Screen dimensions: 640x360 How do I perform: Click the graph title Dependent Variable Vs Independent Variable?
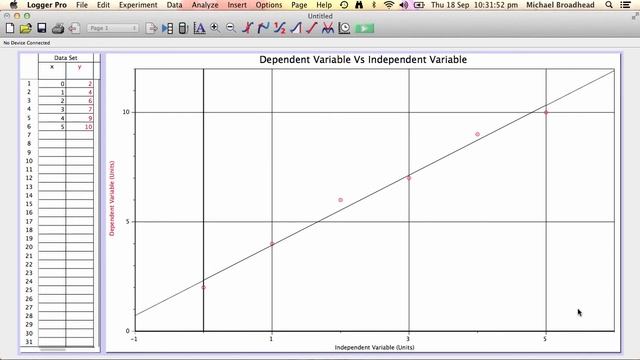click(x=363, y=60)
